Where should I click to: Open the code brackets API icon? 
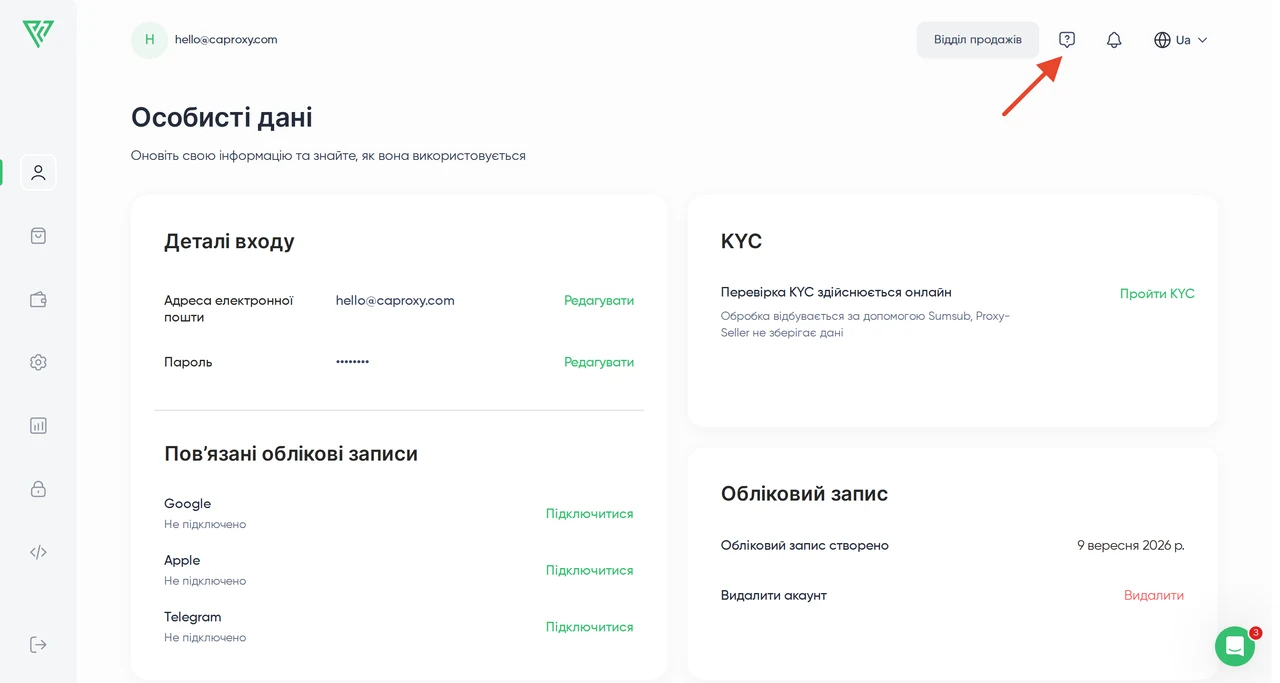pyautogui.click(x=38, y=552)
